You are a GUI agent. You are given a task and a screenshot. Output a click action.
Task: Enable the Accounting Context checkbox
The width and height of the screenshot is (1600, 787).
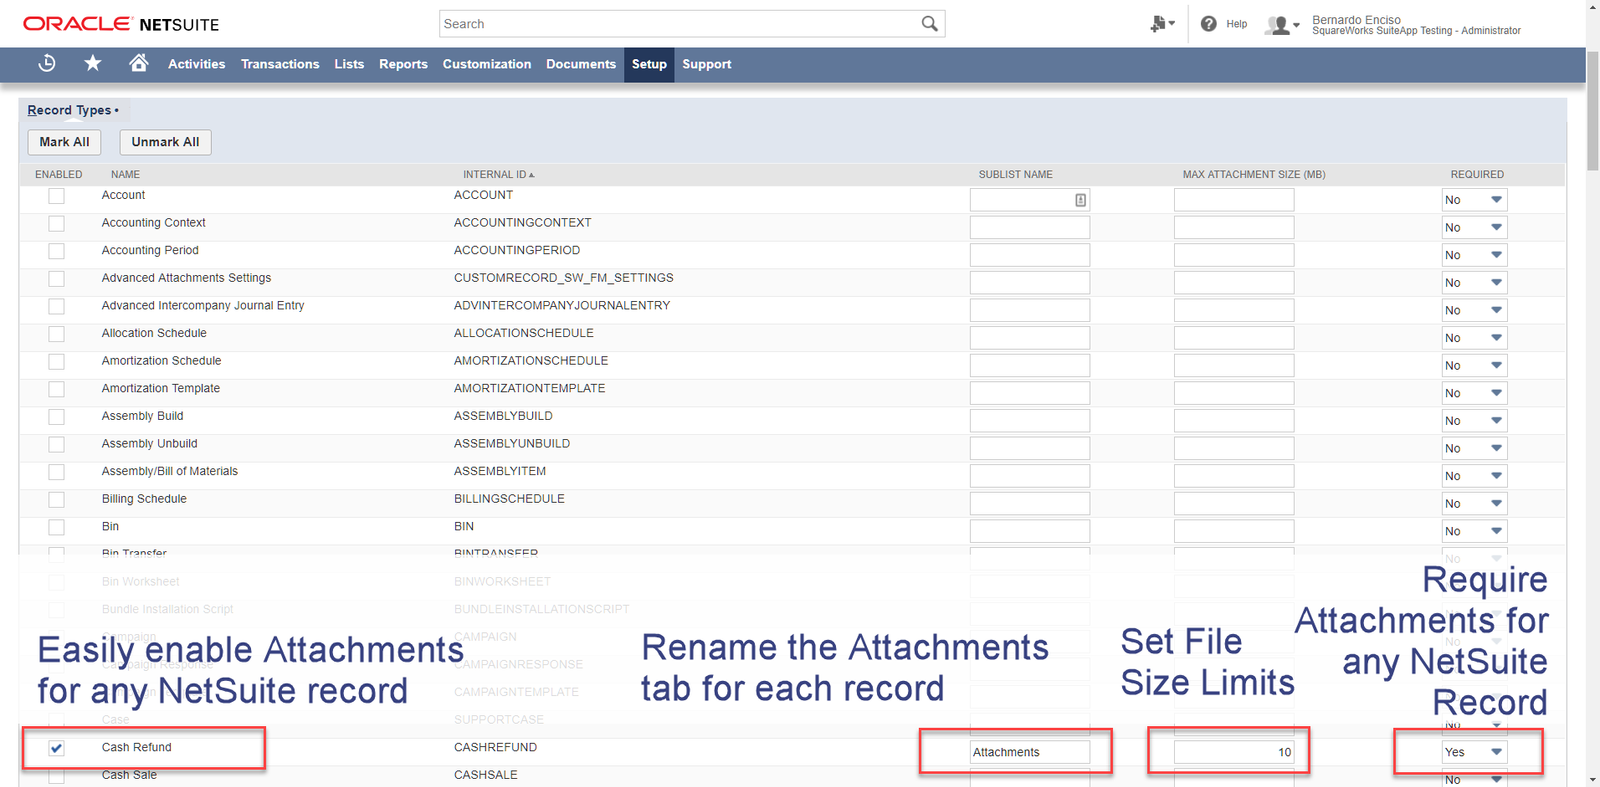click(56, 224)
